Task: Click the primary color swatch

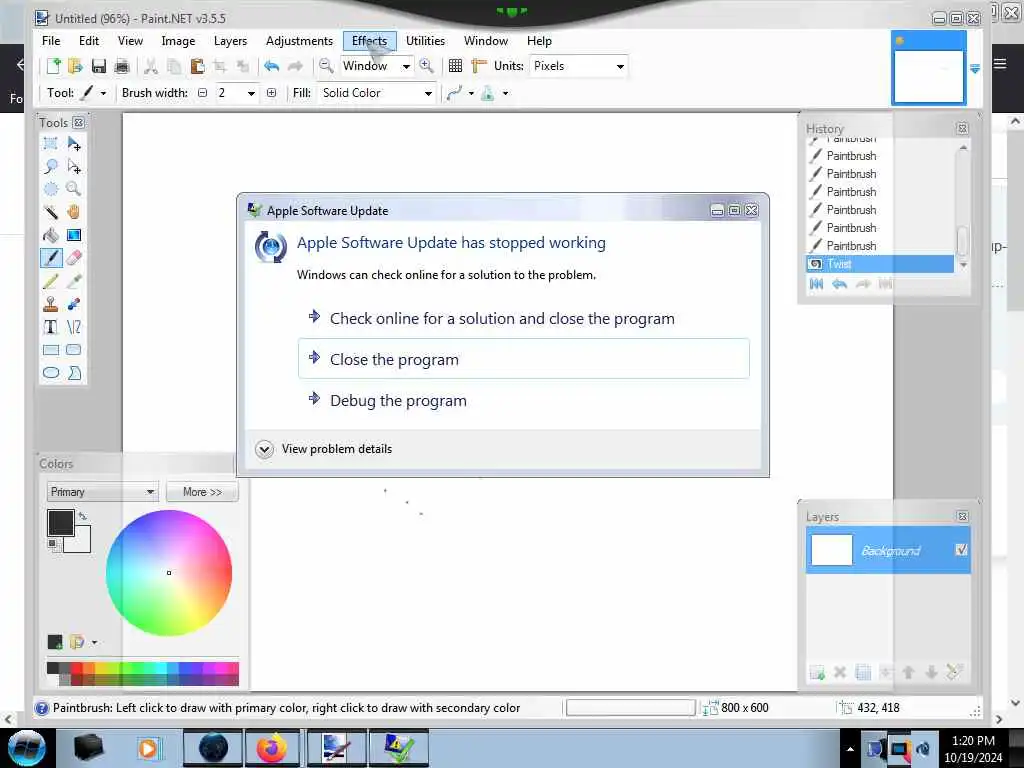Action: click(x=60, y=522)
